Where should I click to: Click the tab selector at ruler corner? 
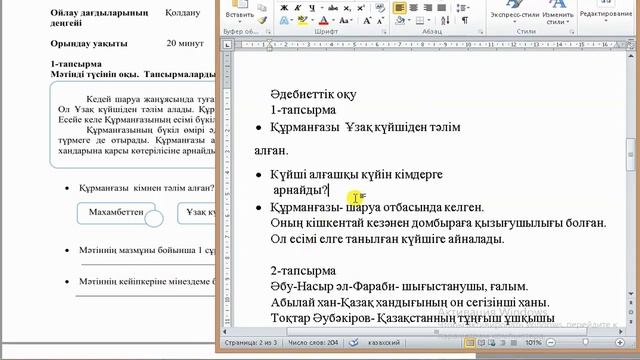(227, 45)
